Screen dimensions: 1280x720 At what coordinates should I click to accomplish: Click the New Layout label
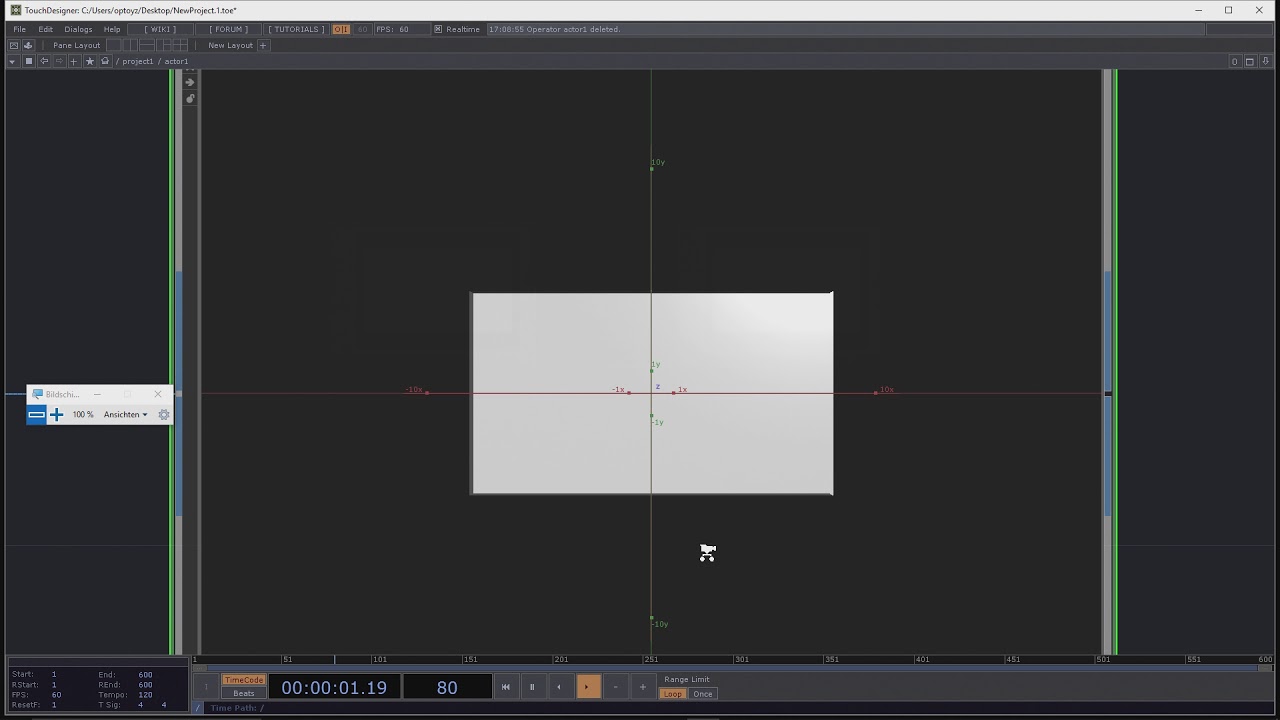pos(230,45)
